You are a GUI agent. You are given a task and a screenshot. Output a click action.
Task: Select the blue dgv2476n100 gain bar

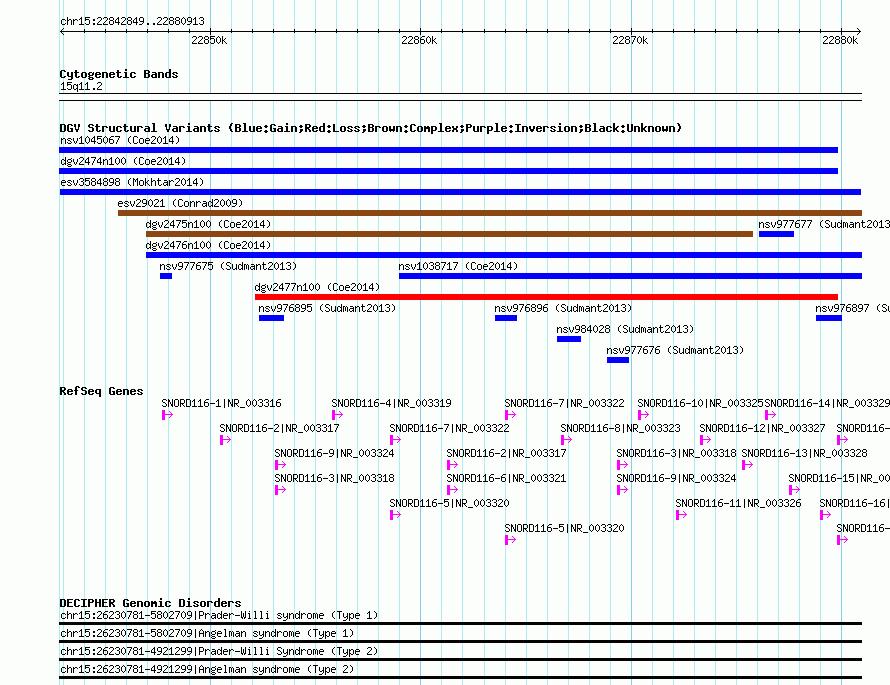click(x=503, y=255)
